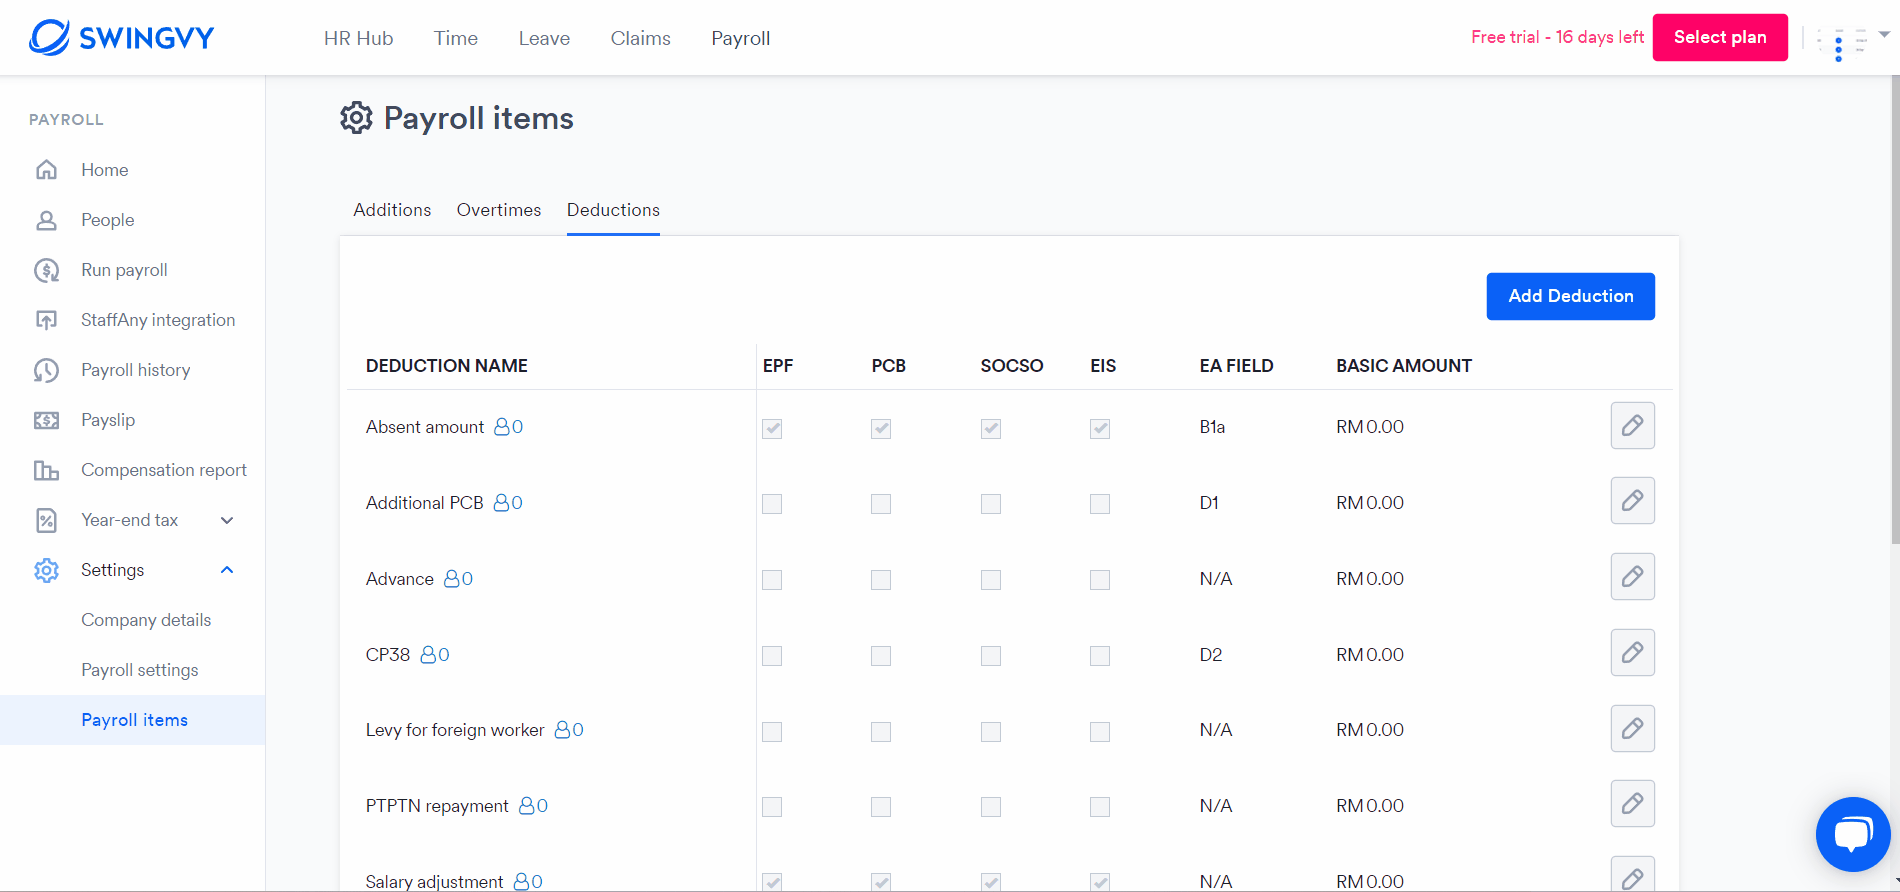Click the Free trial days left notice
The height and width of the screenshot is (892, 1900).
(1557, 37)
